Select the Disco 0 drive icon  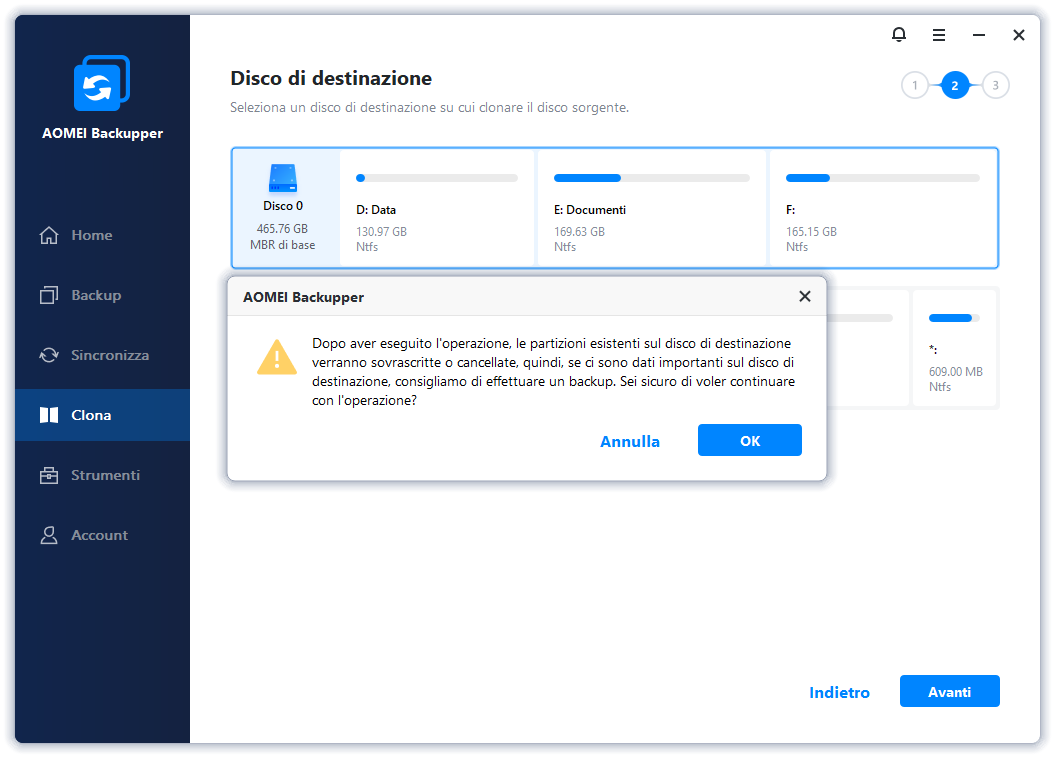[x=283, y=178]
